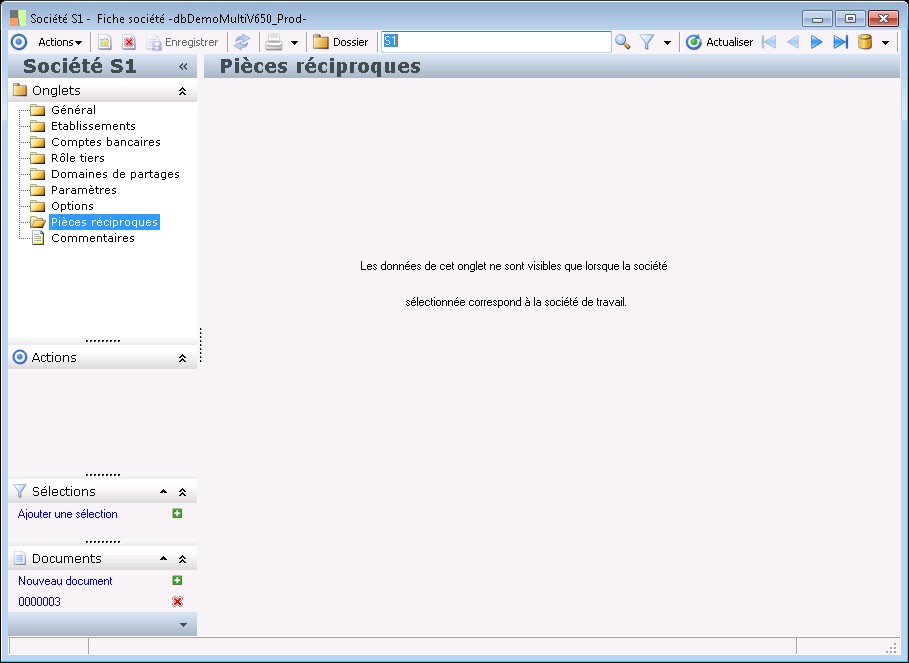This screenshot has height=663, width=909.
Task: Click the application icon in title bar
Action: click(x=17, y=18)
